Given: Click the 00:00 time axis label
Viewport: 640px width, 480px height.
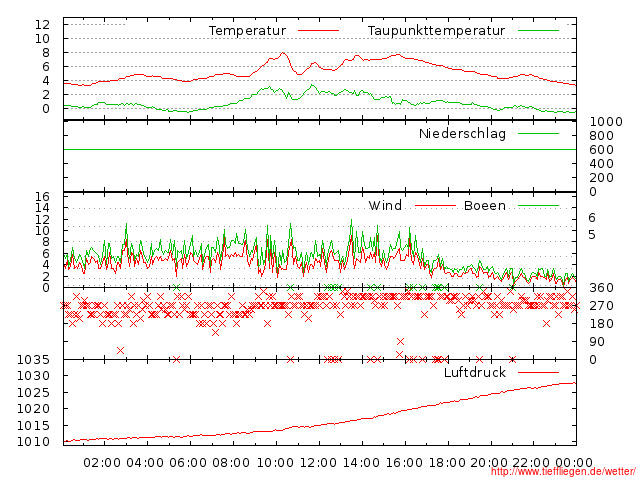Looking at the screenshot, I should click(574, 463).
